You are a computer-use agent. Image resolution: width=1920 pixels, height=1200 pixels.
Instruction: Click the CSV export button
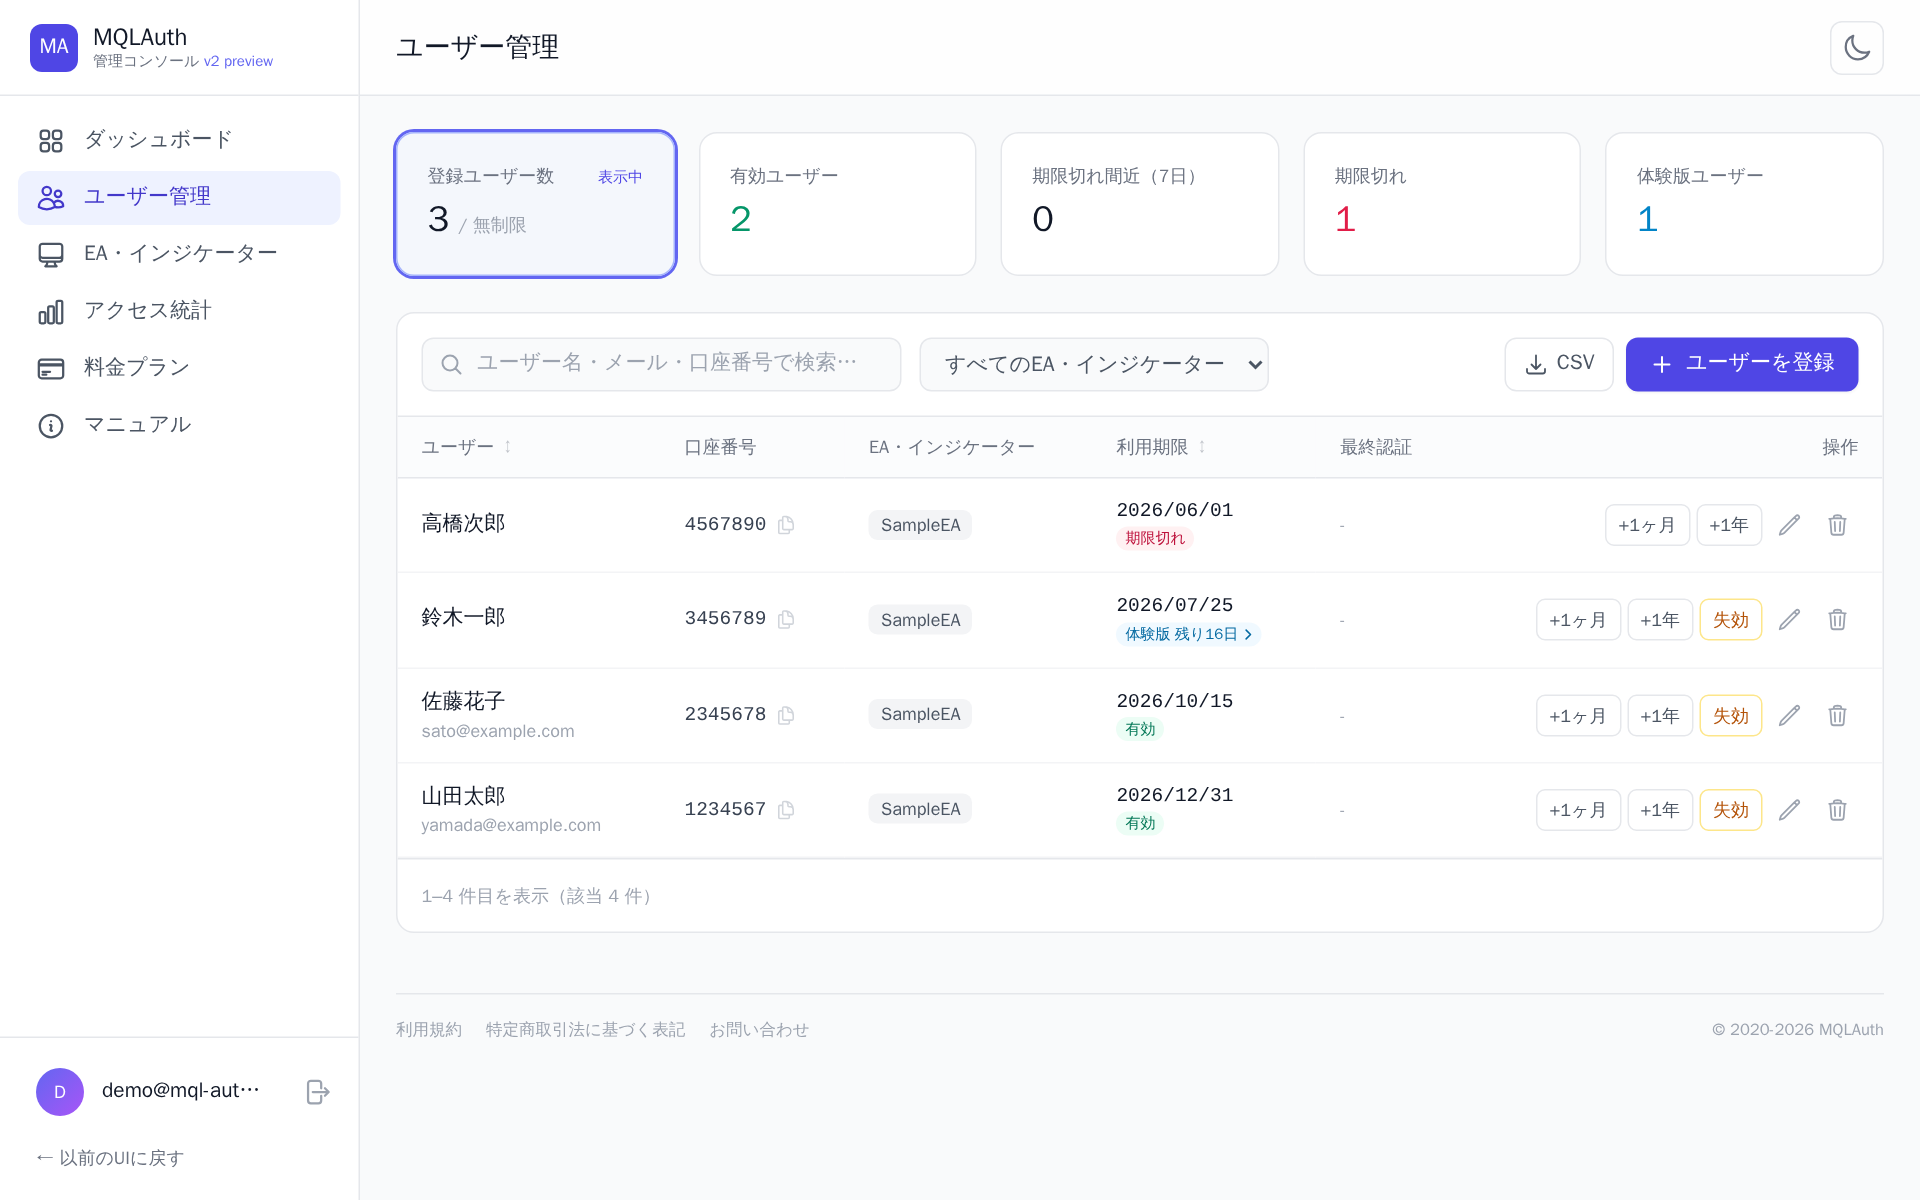[1558, 364]
